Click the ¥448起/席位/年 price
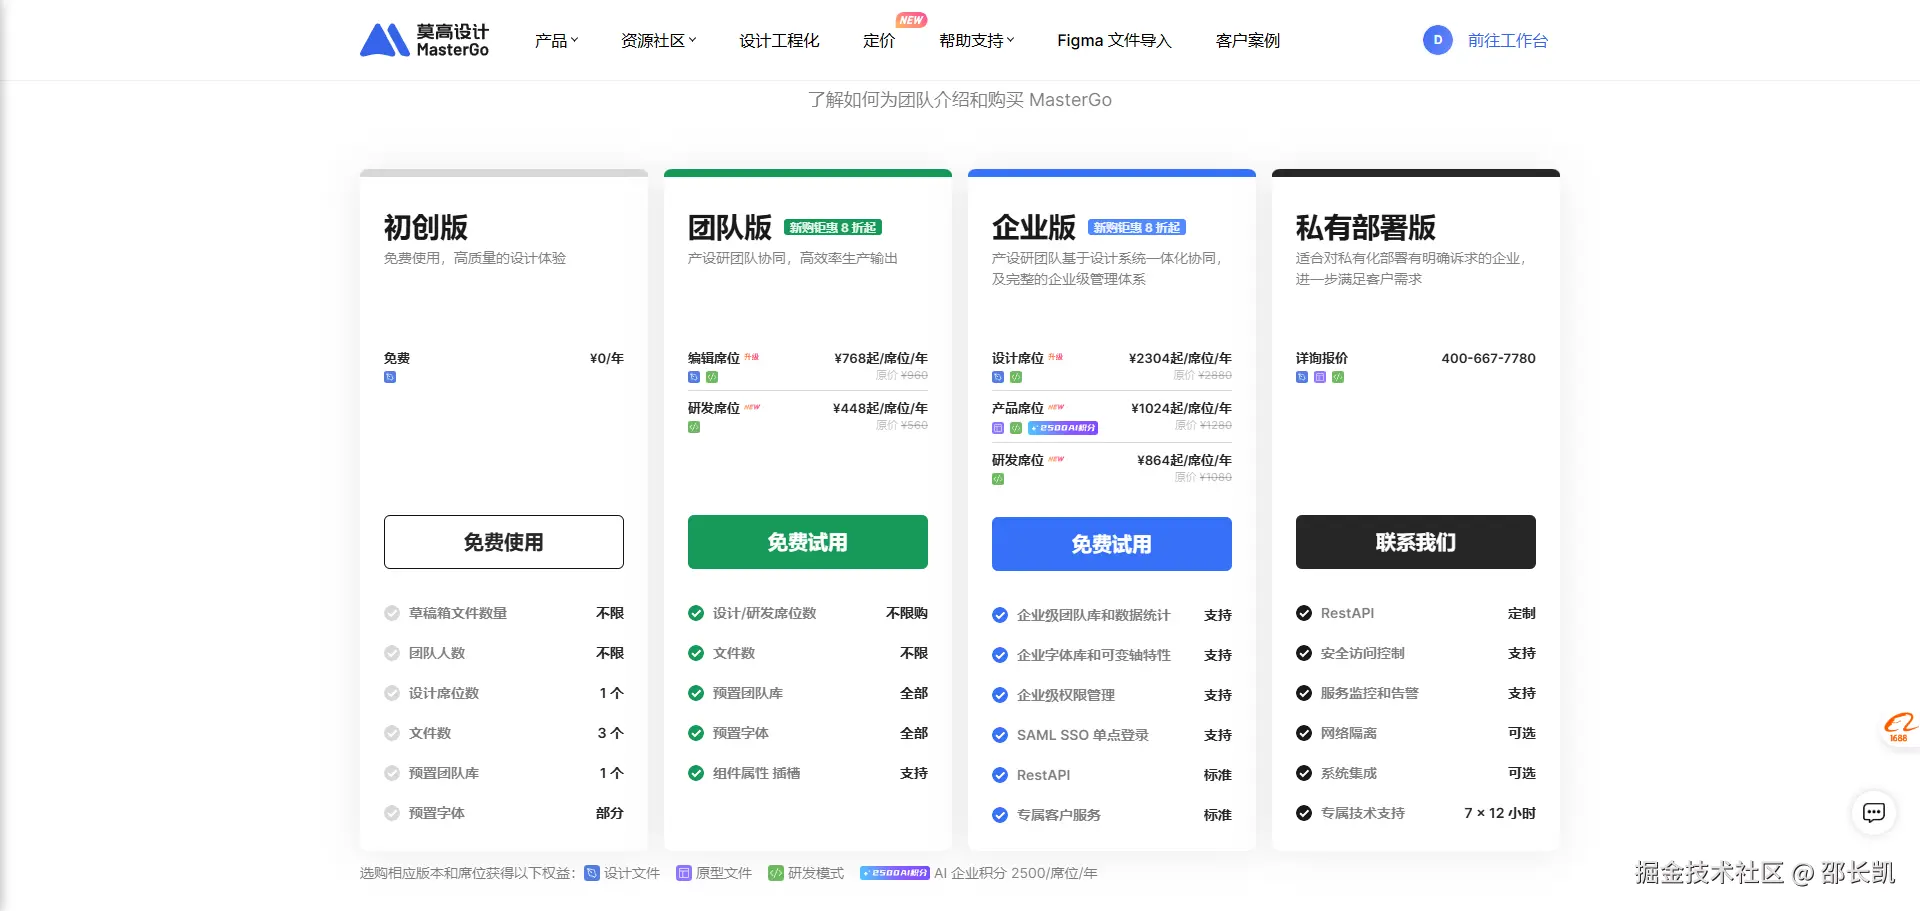Image resolution: width=1920 pixels, height=911 pixels. pyautogui.click(x=880, y=408)
